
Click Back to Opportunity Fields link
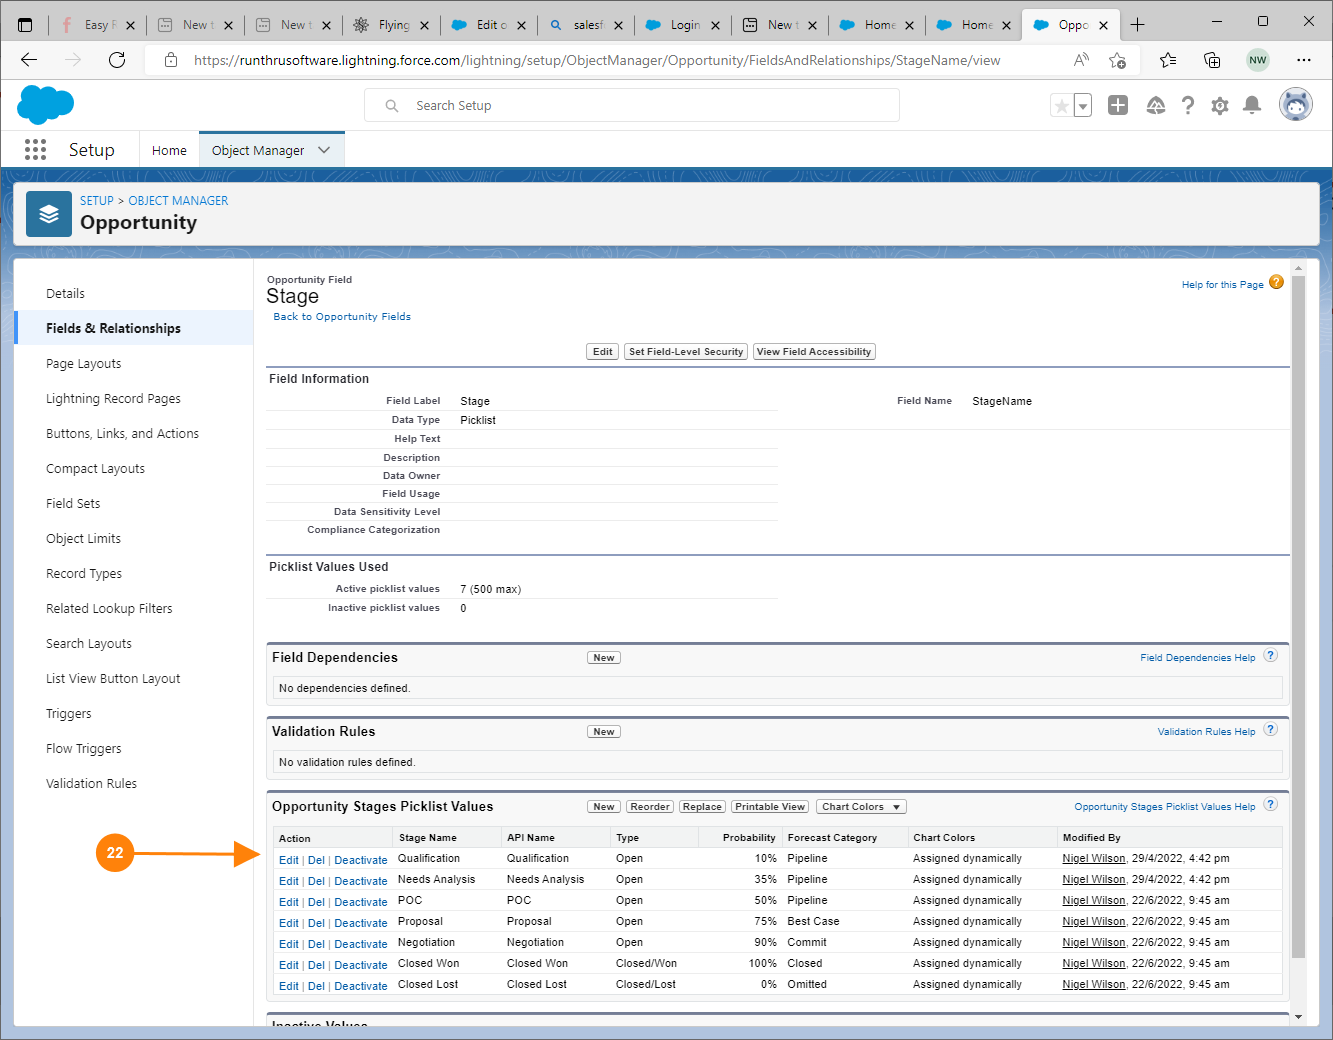click(342, 317)
